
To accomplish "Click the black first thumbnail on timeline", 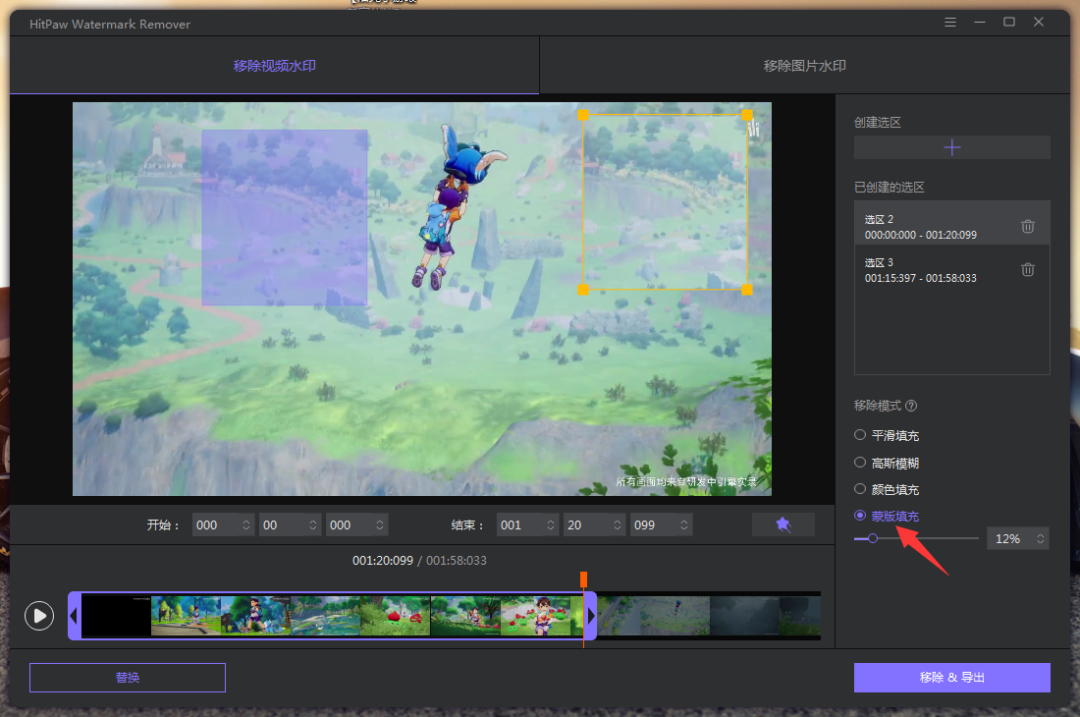I will click(x=116, y=616).
